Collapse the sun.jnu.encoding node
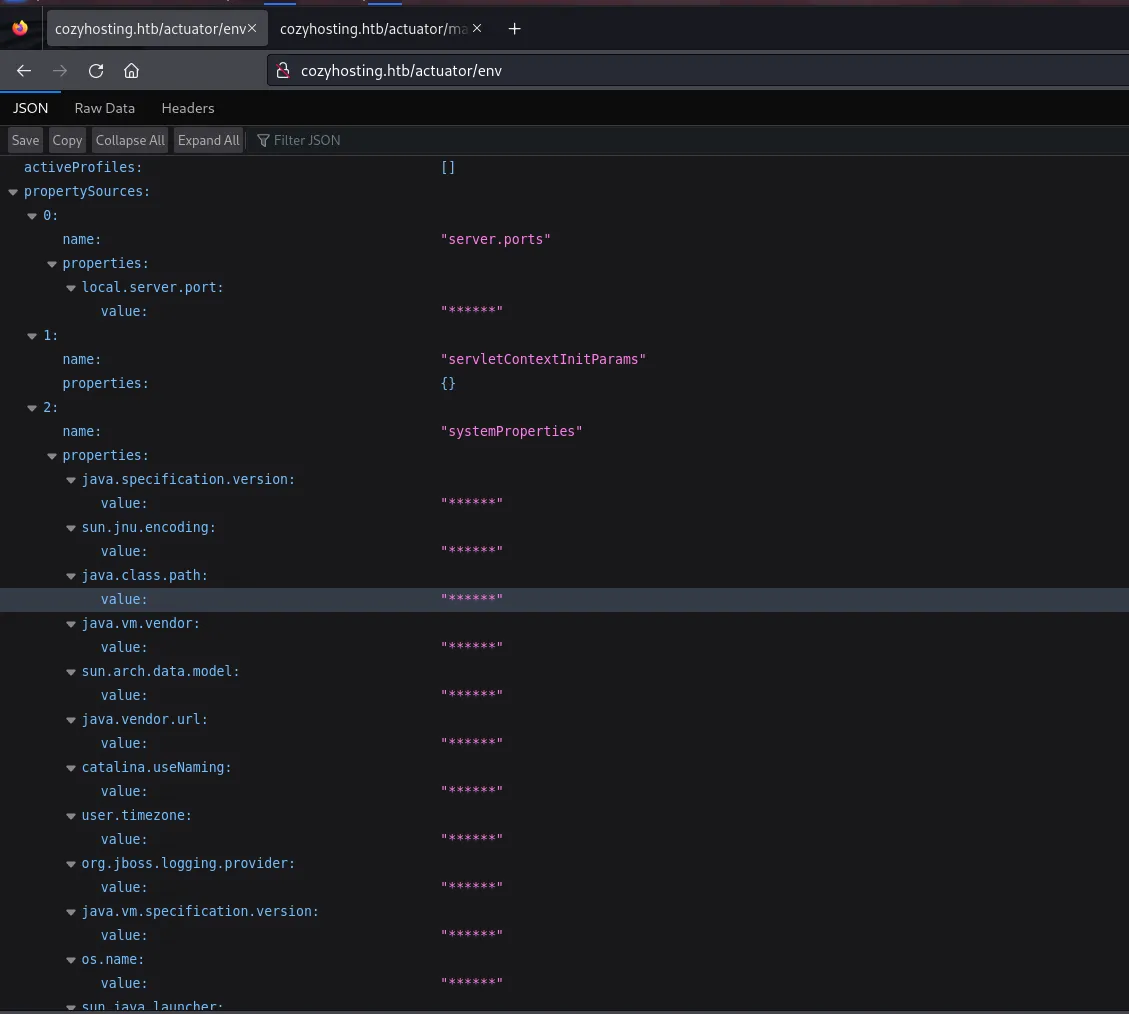The image size is (1129, 1014). tap(71, 528)
